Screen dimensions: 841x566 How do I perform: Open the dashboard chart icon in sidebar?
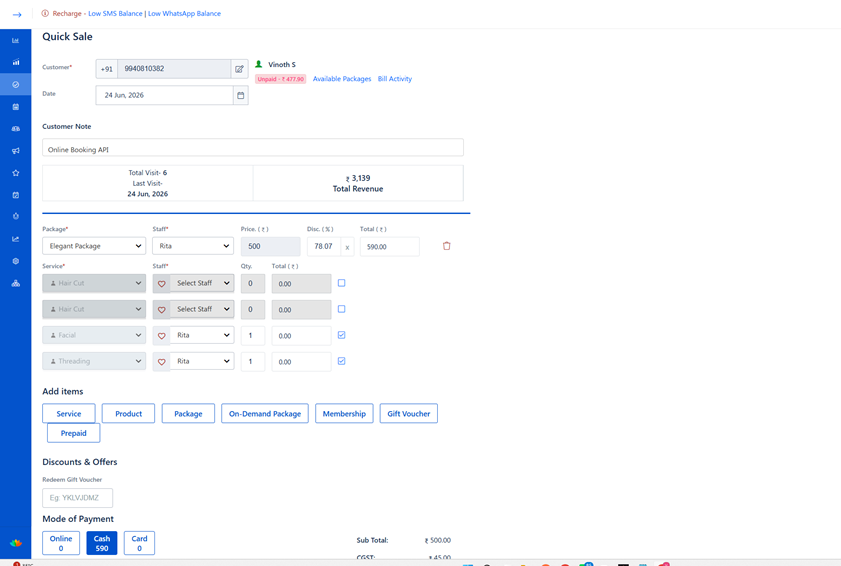pos(16,40)
